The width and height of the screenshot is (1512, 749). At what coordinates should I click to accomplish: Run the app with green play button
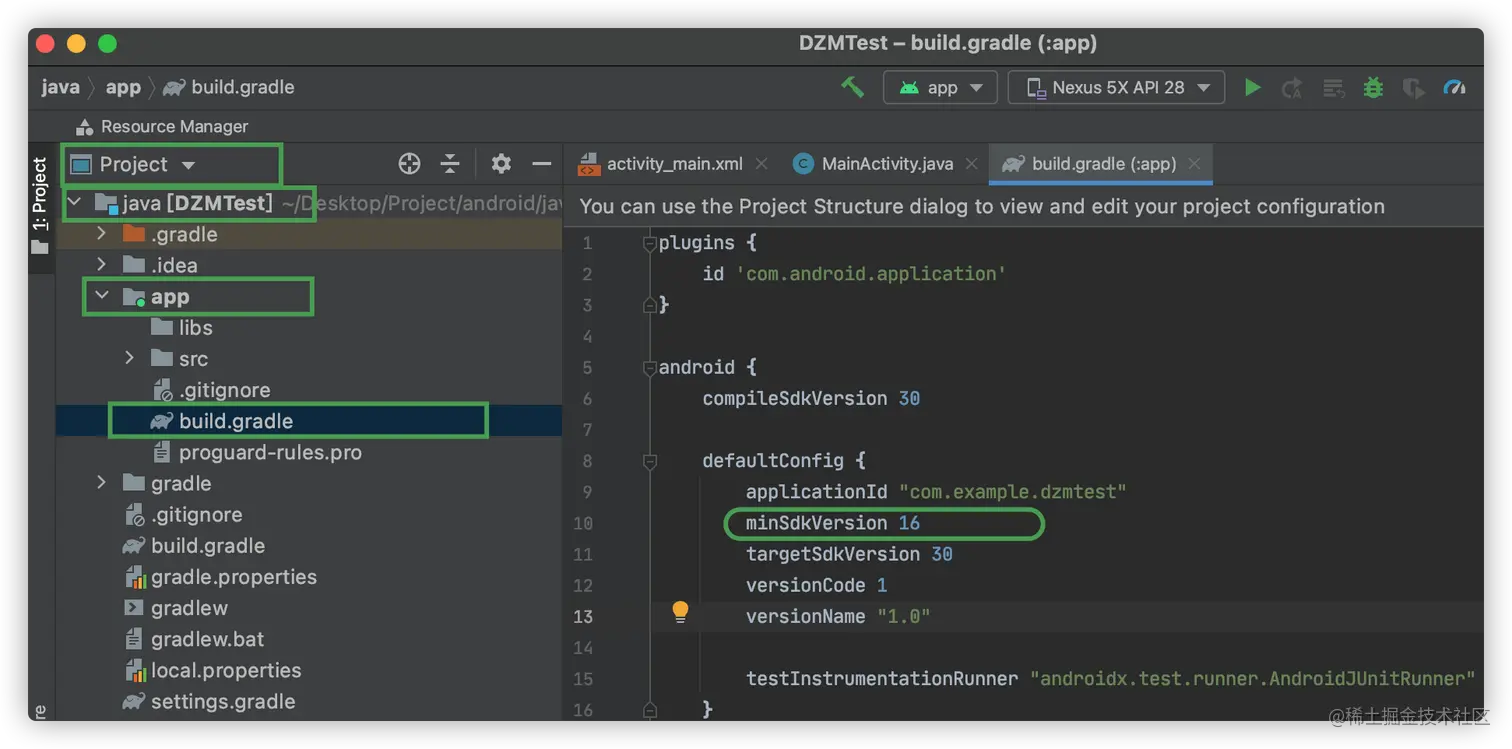pos(1252,87)
